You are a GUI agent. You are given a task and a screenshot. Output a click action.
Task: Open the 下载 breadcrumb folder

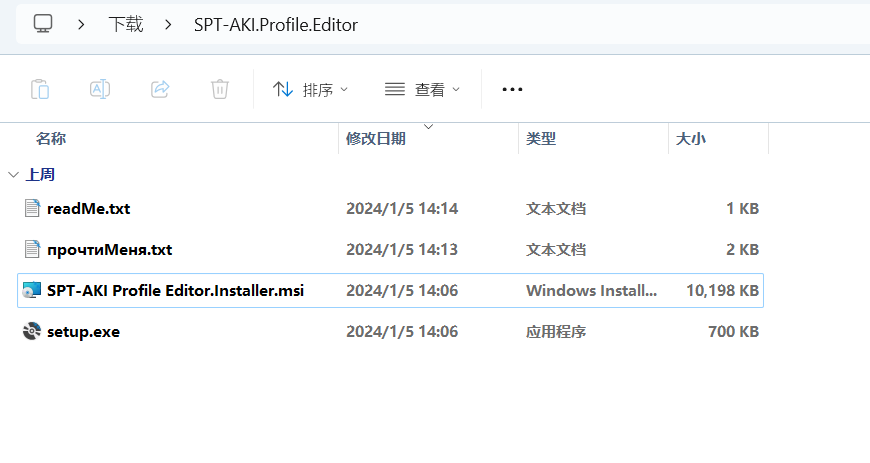[x=126, y=24]
